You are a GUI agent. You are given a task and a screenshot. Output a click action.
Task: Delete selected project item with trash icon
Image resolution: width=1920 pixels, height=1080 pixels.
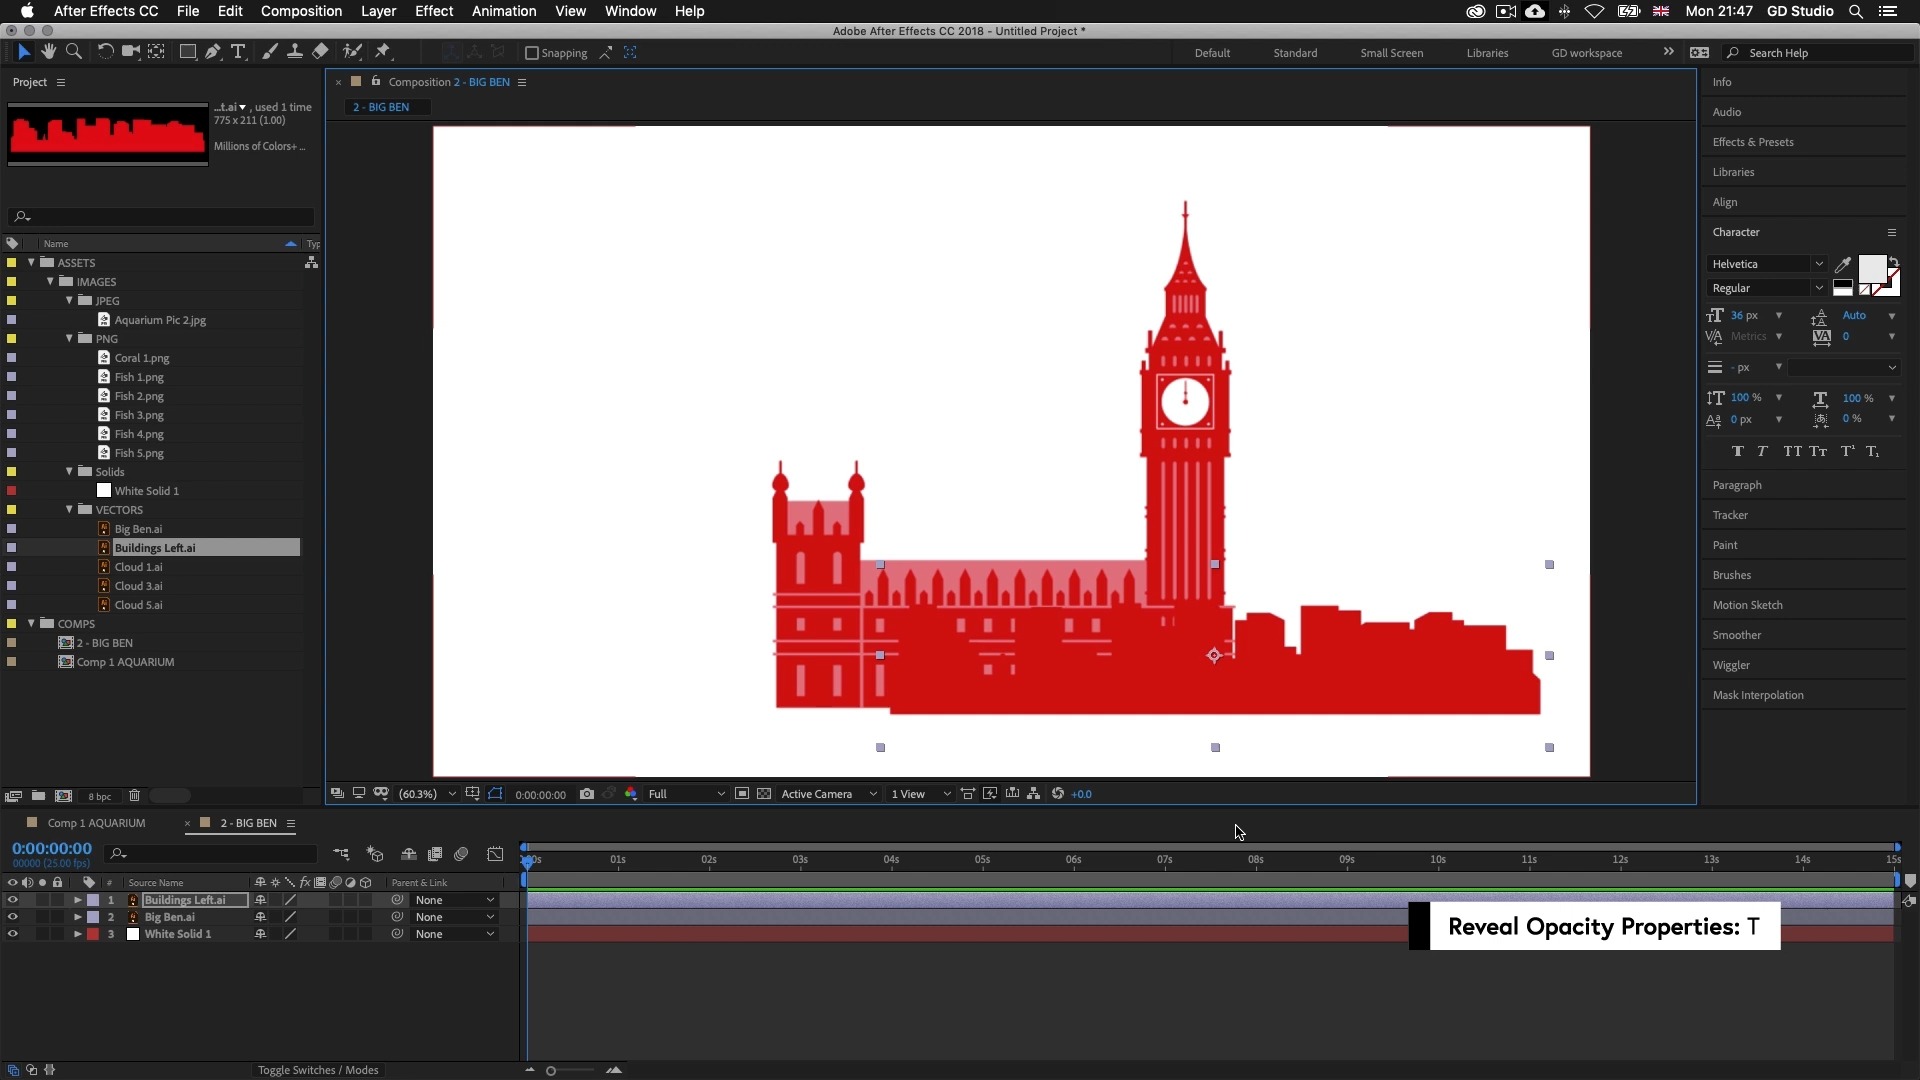134,796
